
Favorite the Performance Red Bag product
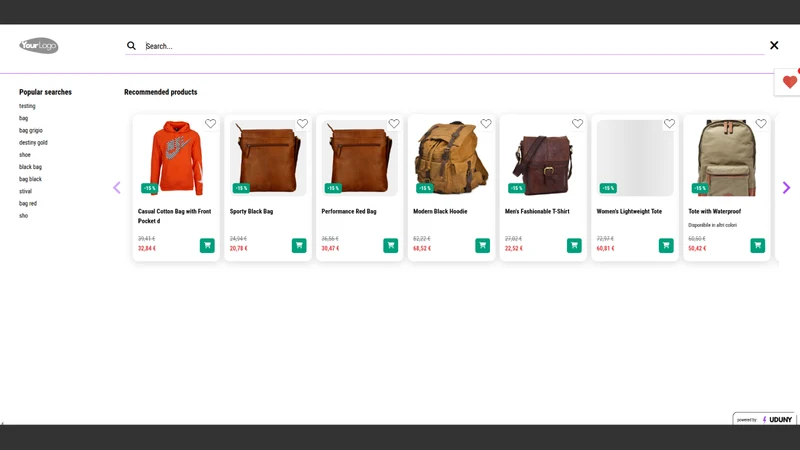(394, 123)
